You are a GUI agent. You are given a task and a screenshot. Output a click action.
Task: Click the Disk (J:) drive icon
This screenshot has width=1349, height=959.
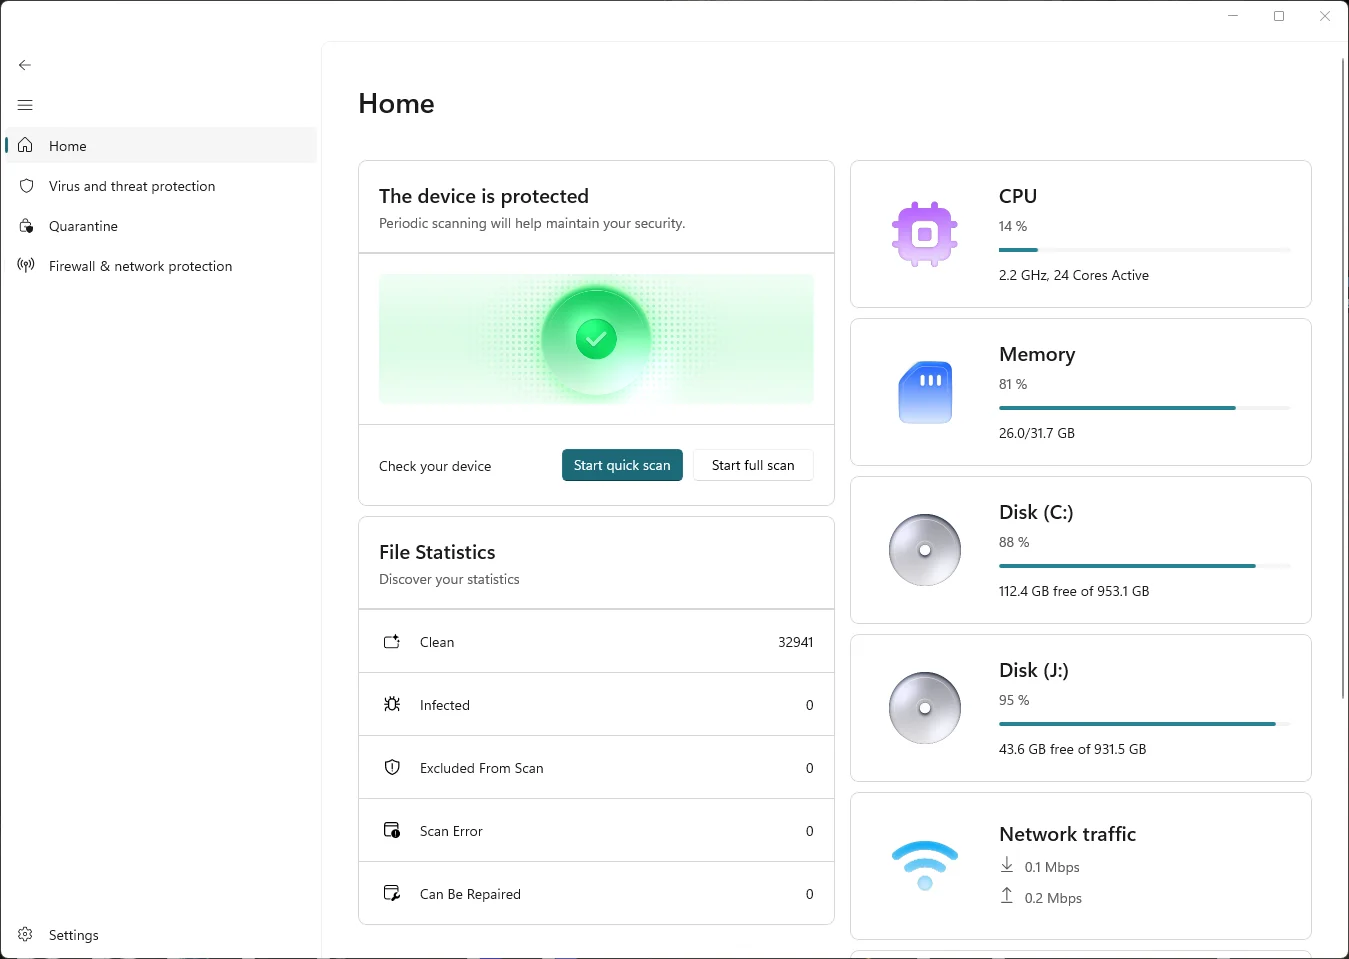point(925,708)
